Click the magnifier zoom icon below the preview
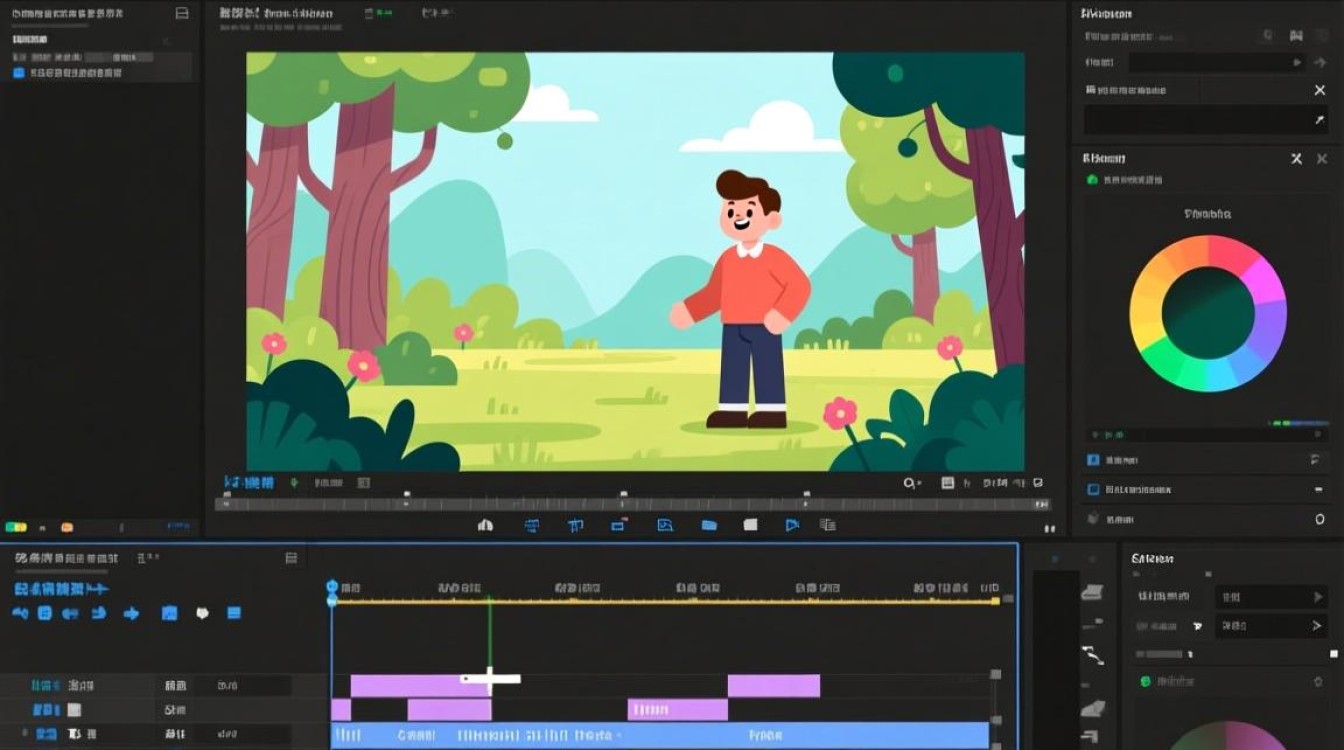Image resolution: width=1344 pixels, height=750 pixels. (911, 483)
